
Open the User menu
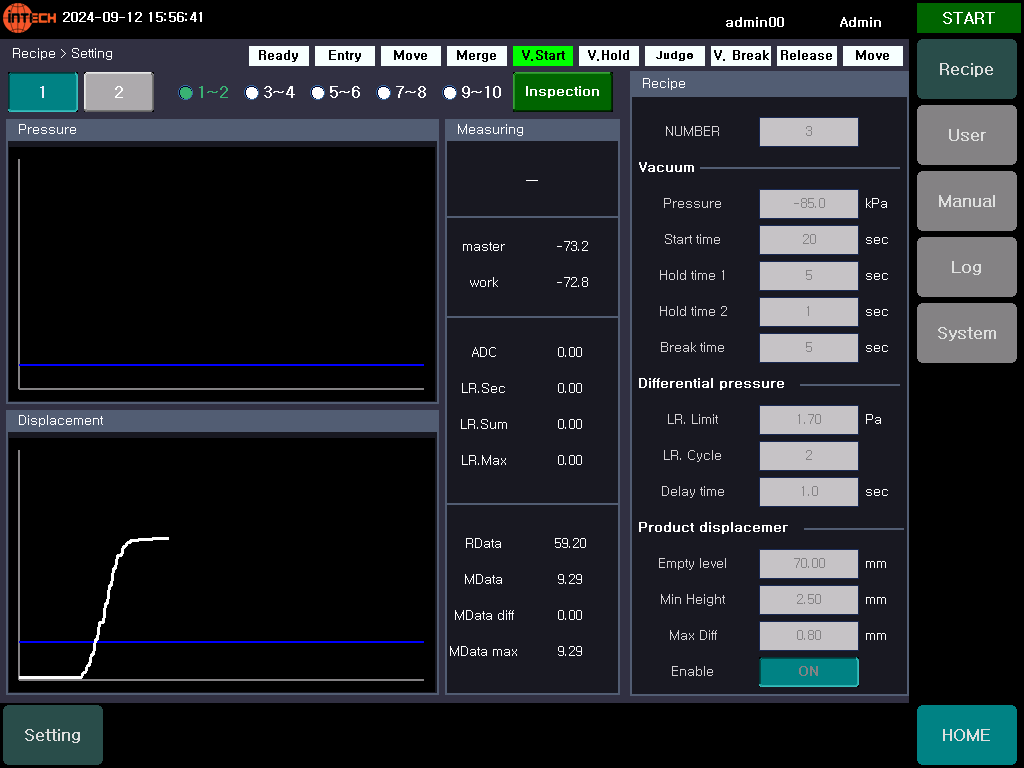tap(966, 135)
